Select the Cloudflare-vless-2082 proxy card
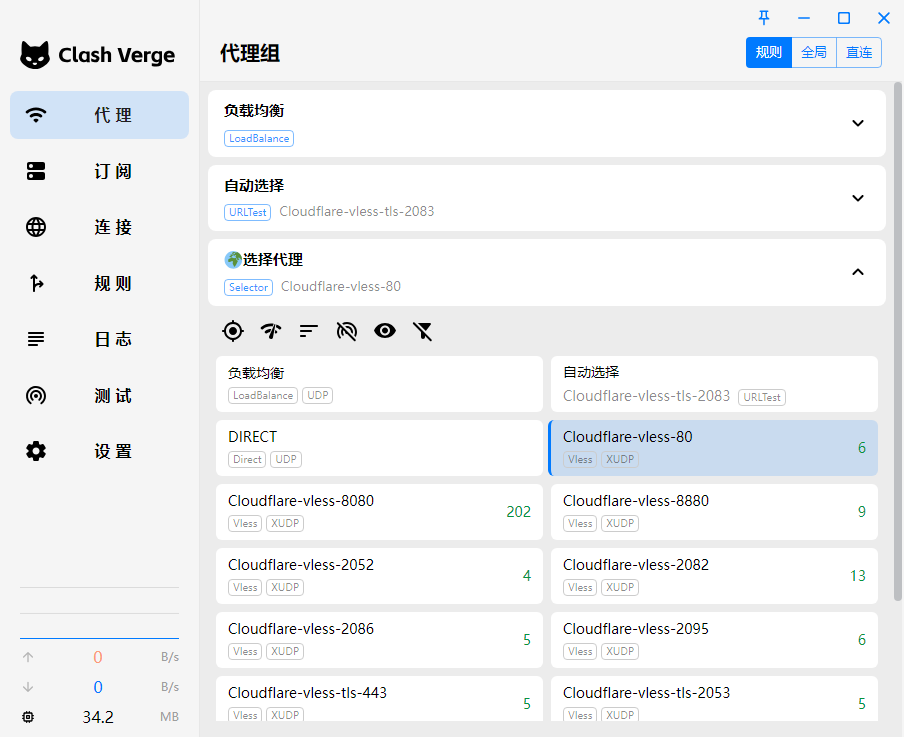The width and height of the screenshot is (904, 737). point(714,576)
